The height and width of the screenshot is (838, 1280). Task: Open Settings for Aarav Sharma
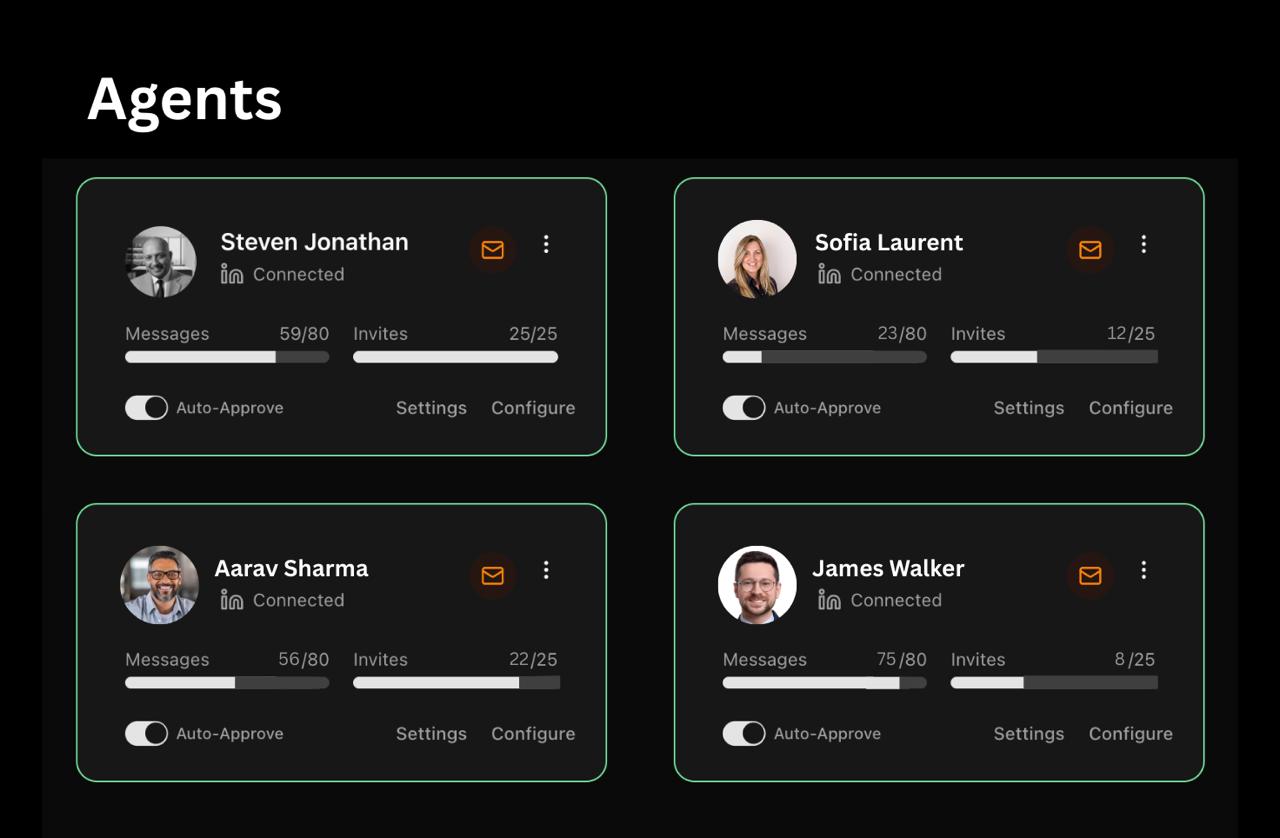(x=431, y=733)
